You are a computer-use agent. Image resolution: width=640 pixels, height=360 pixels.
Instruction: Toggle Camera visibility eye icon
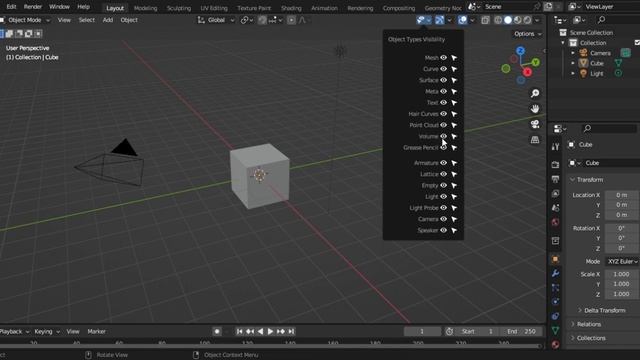pyautogui.click(x=443, y=219)
